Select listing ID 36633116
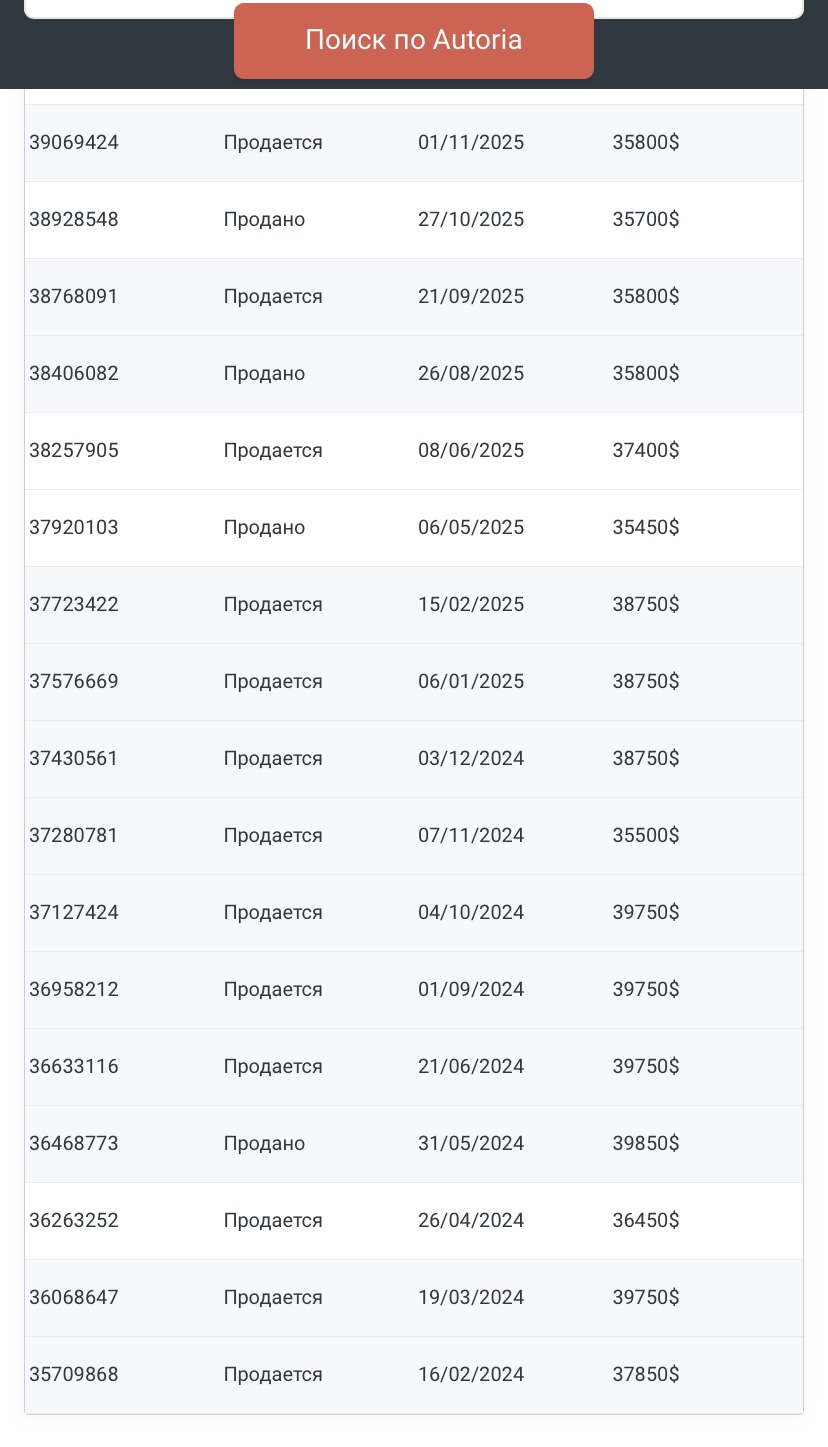 [x=74, y=1066]
